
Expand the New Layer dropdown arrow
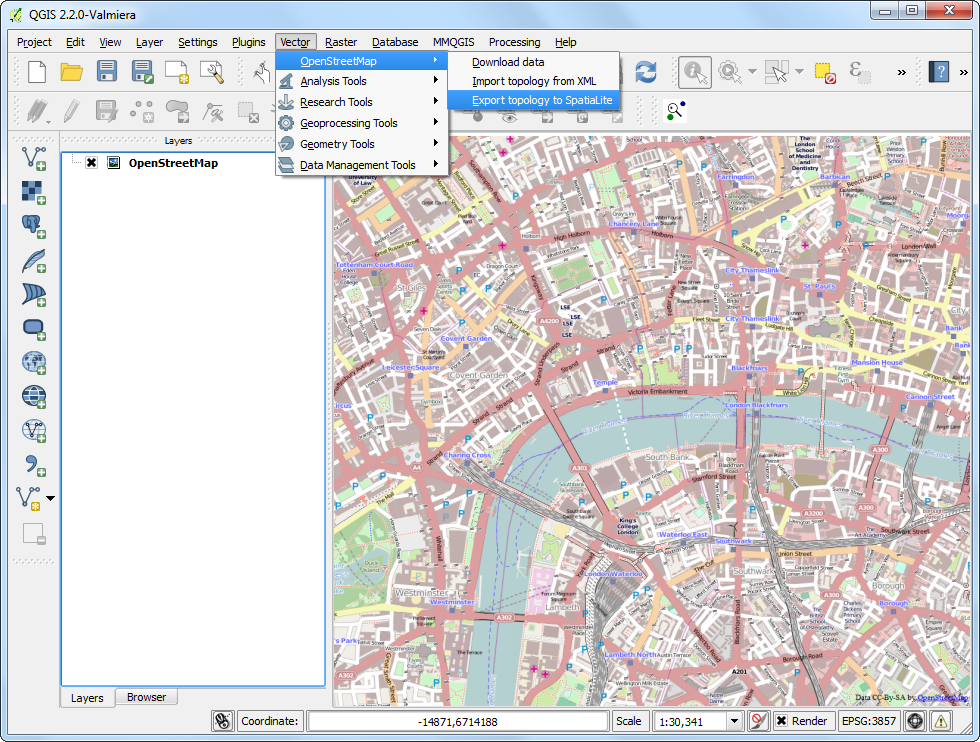click(51, 498)
